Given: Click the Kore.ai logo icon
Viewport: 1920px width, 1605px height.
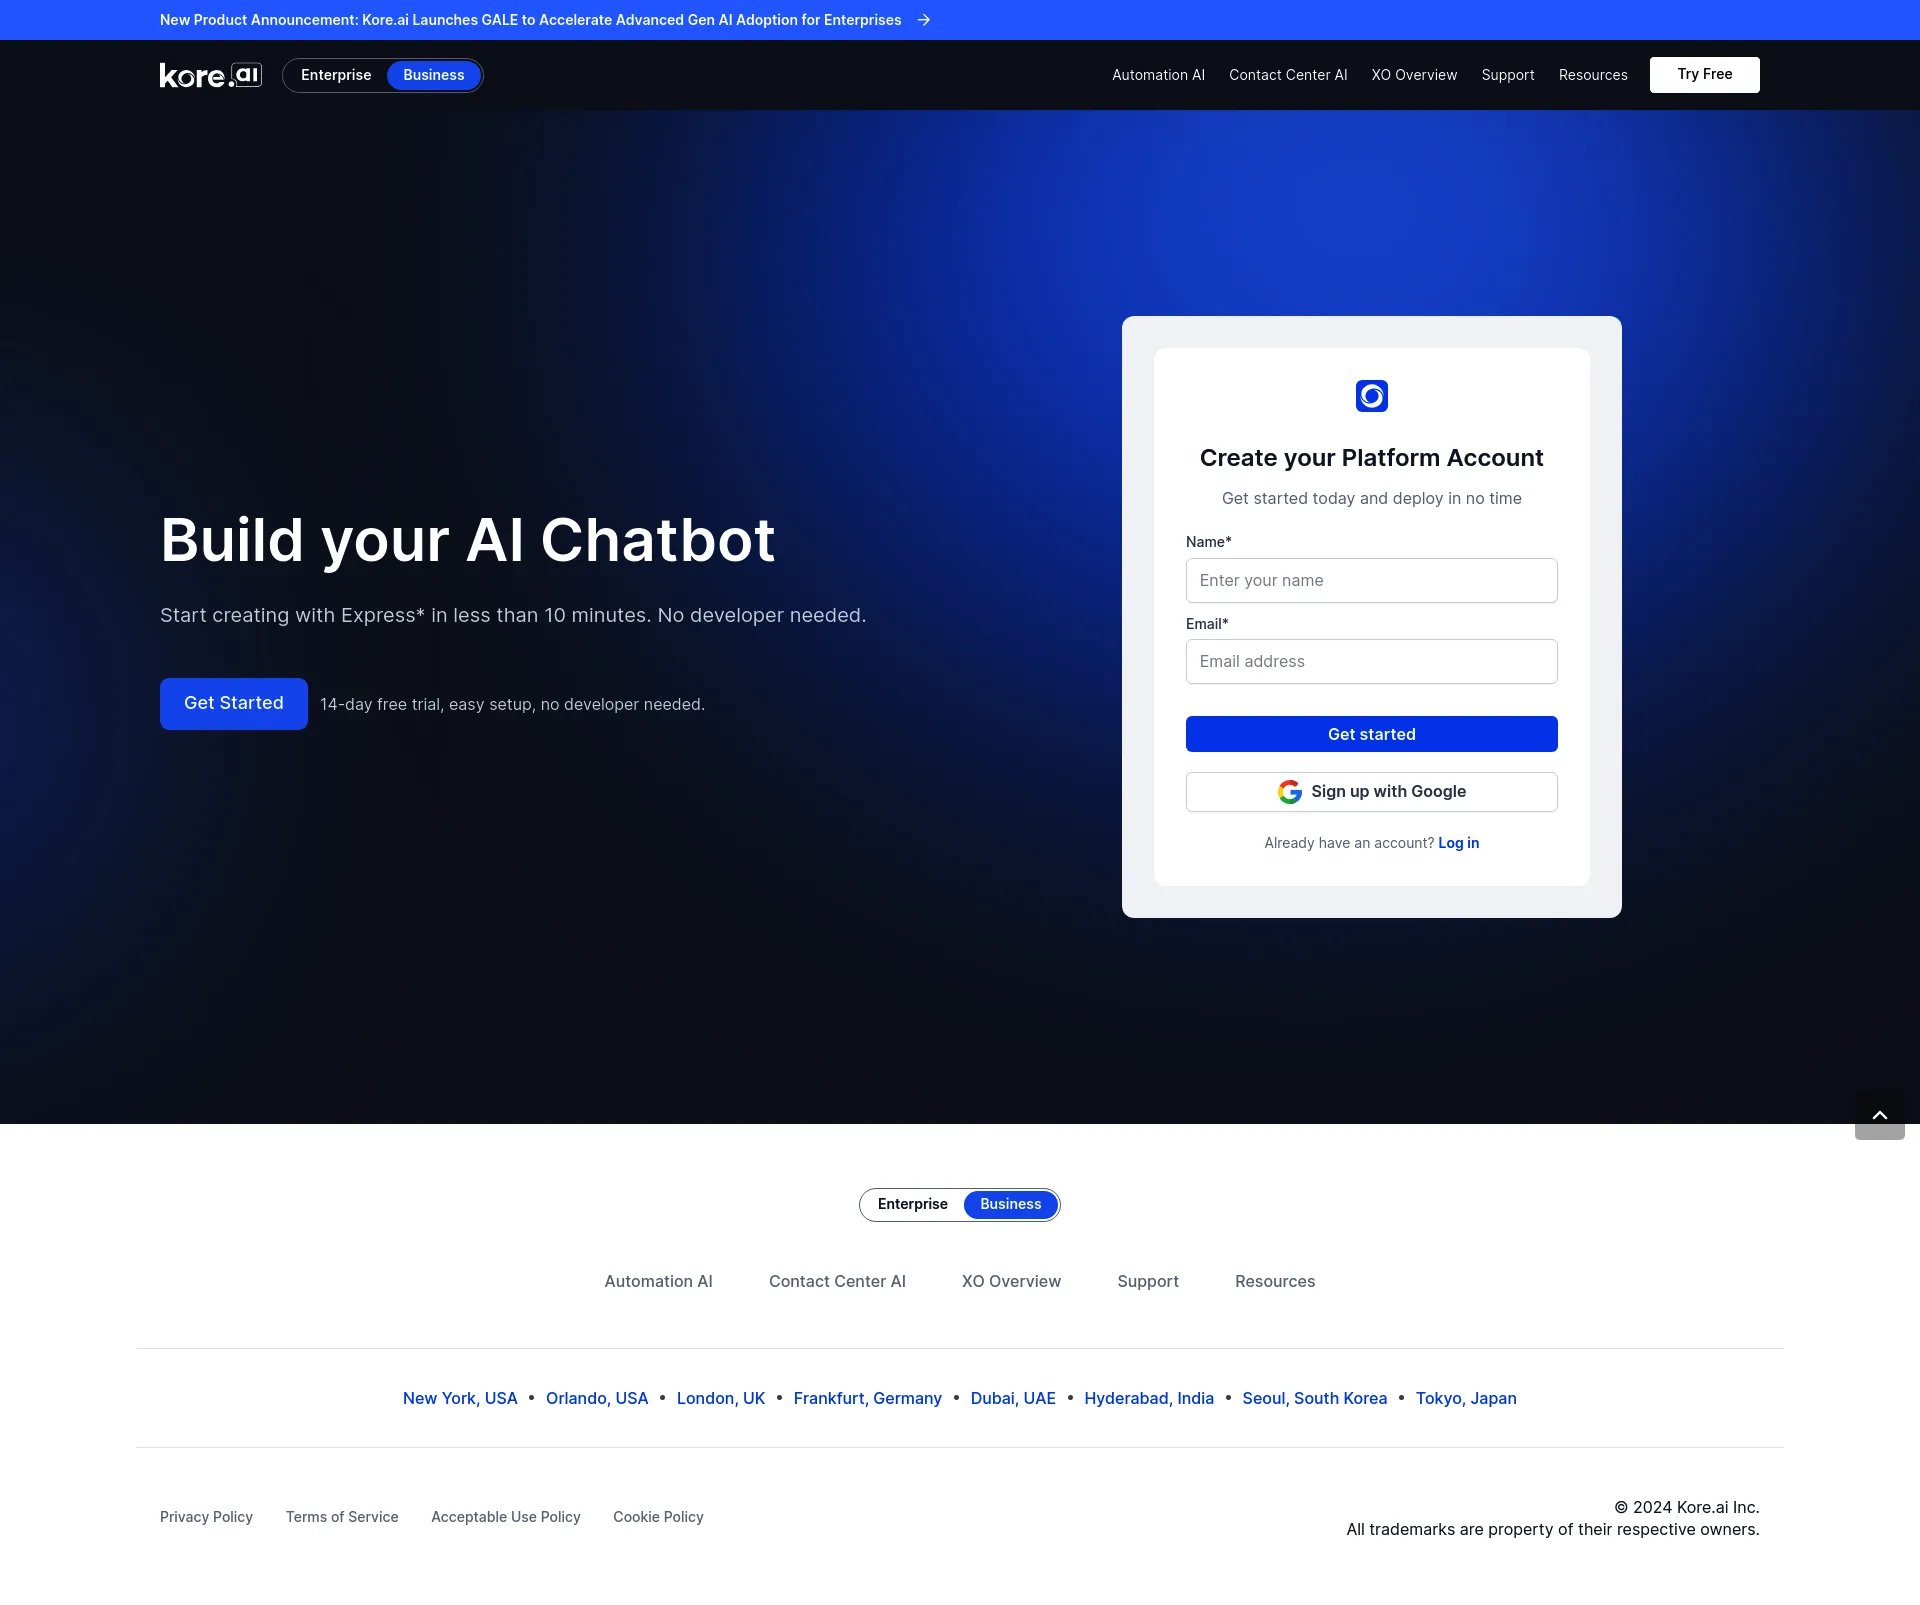Looking at the screenshot, I should point(209,75).
